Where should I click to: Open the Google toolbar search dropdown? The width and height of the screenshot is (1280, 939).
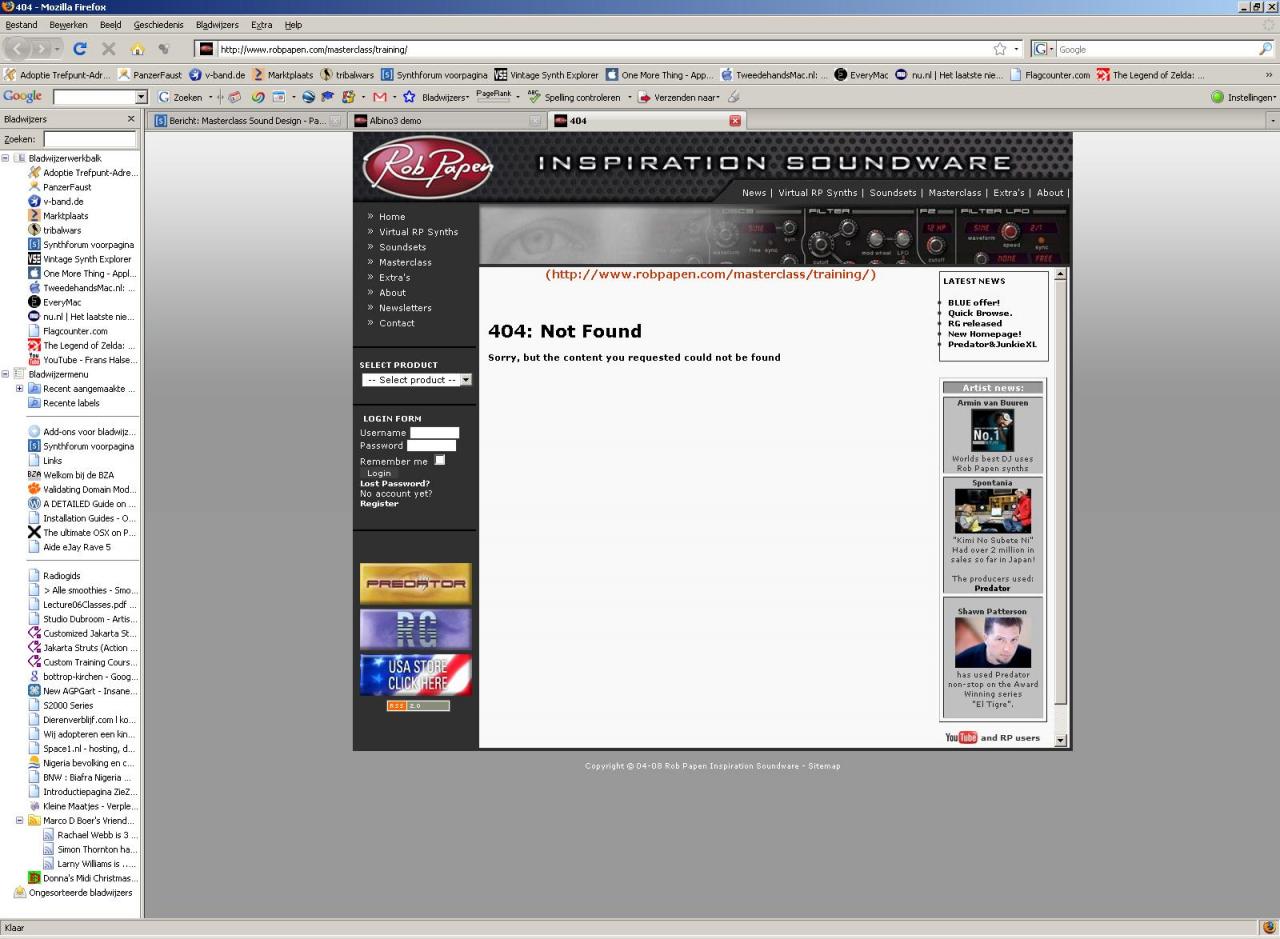click(141, 97)
